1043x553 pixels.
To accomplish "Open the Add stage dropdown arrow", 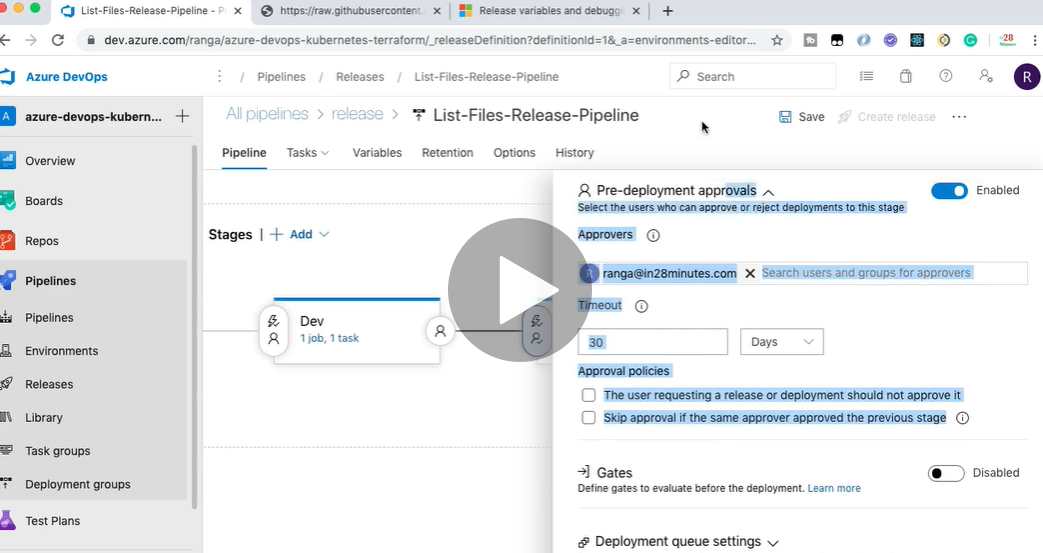I will pyautogui.click(x=324, y=234).
